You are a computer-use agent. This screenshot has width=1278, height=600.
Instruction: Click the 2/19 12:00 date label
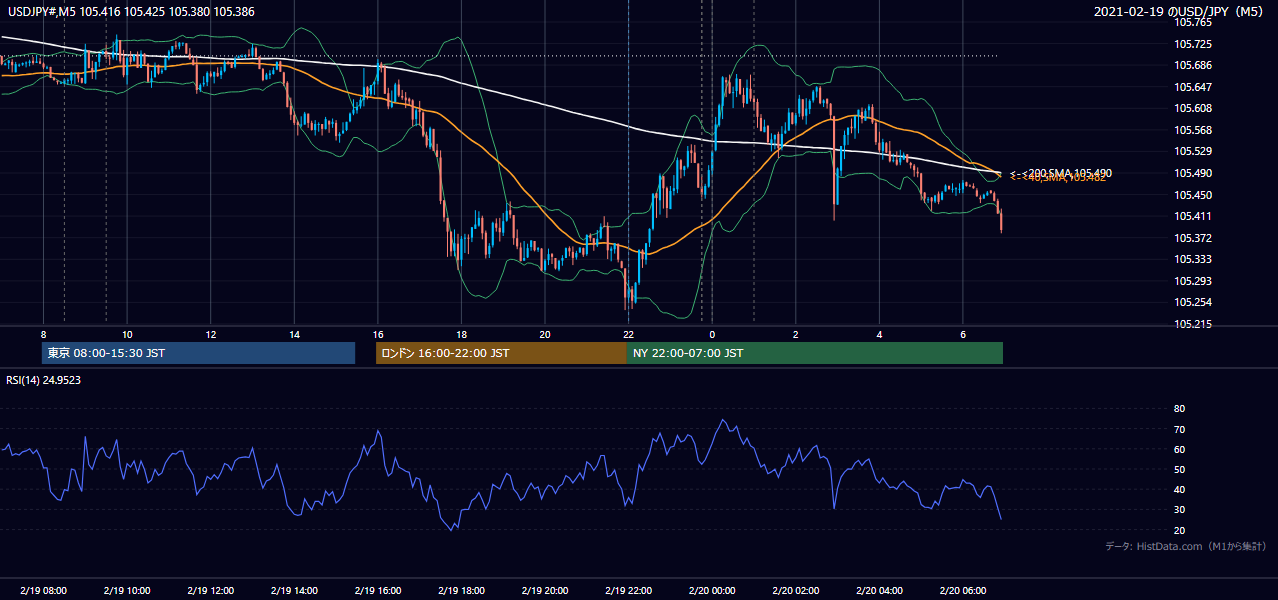point(210,591)
